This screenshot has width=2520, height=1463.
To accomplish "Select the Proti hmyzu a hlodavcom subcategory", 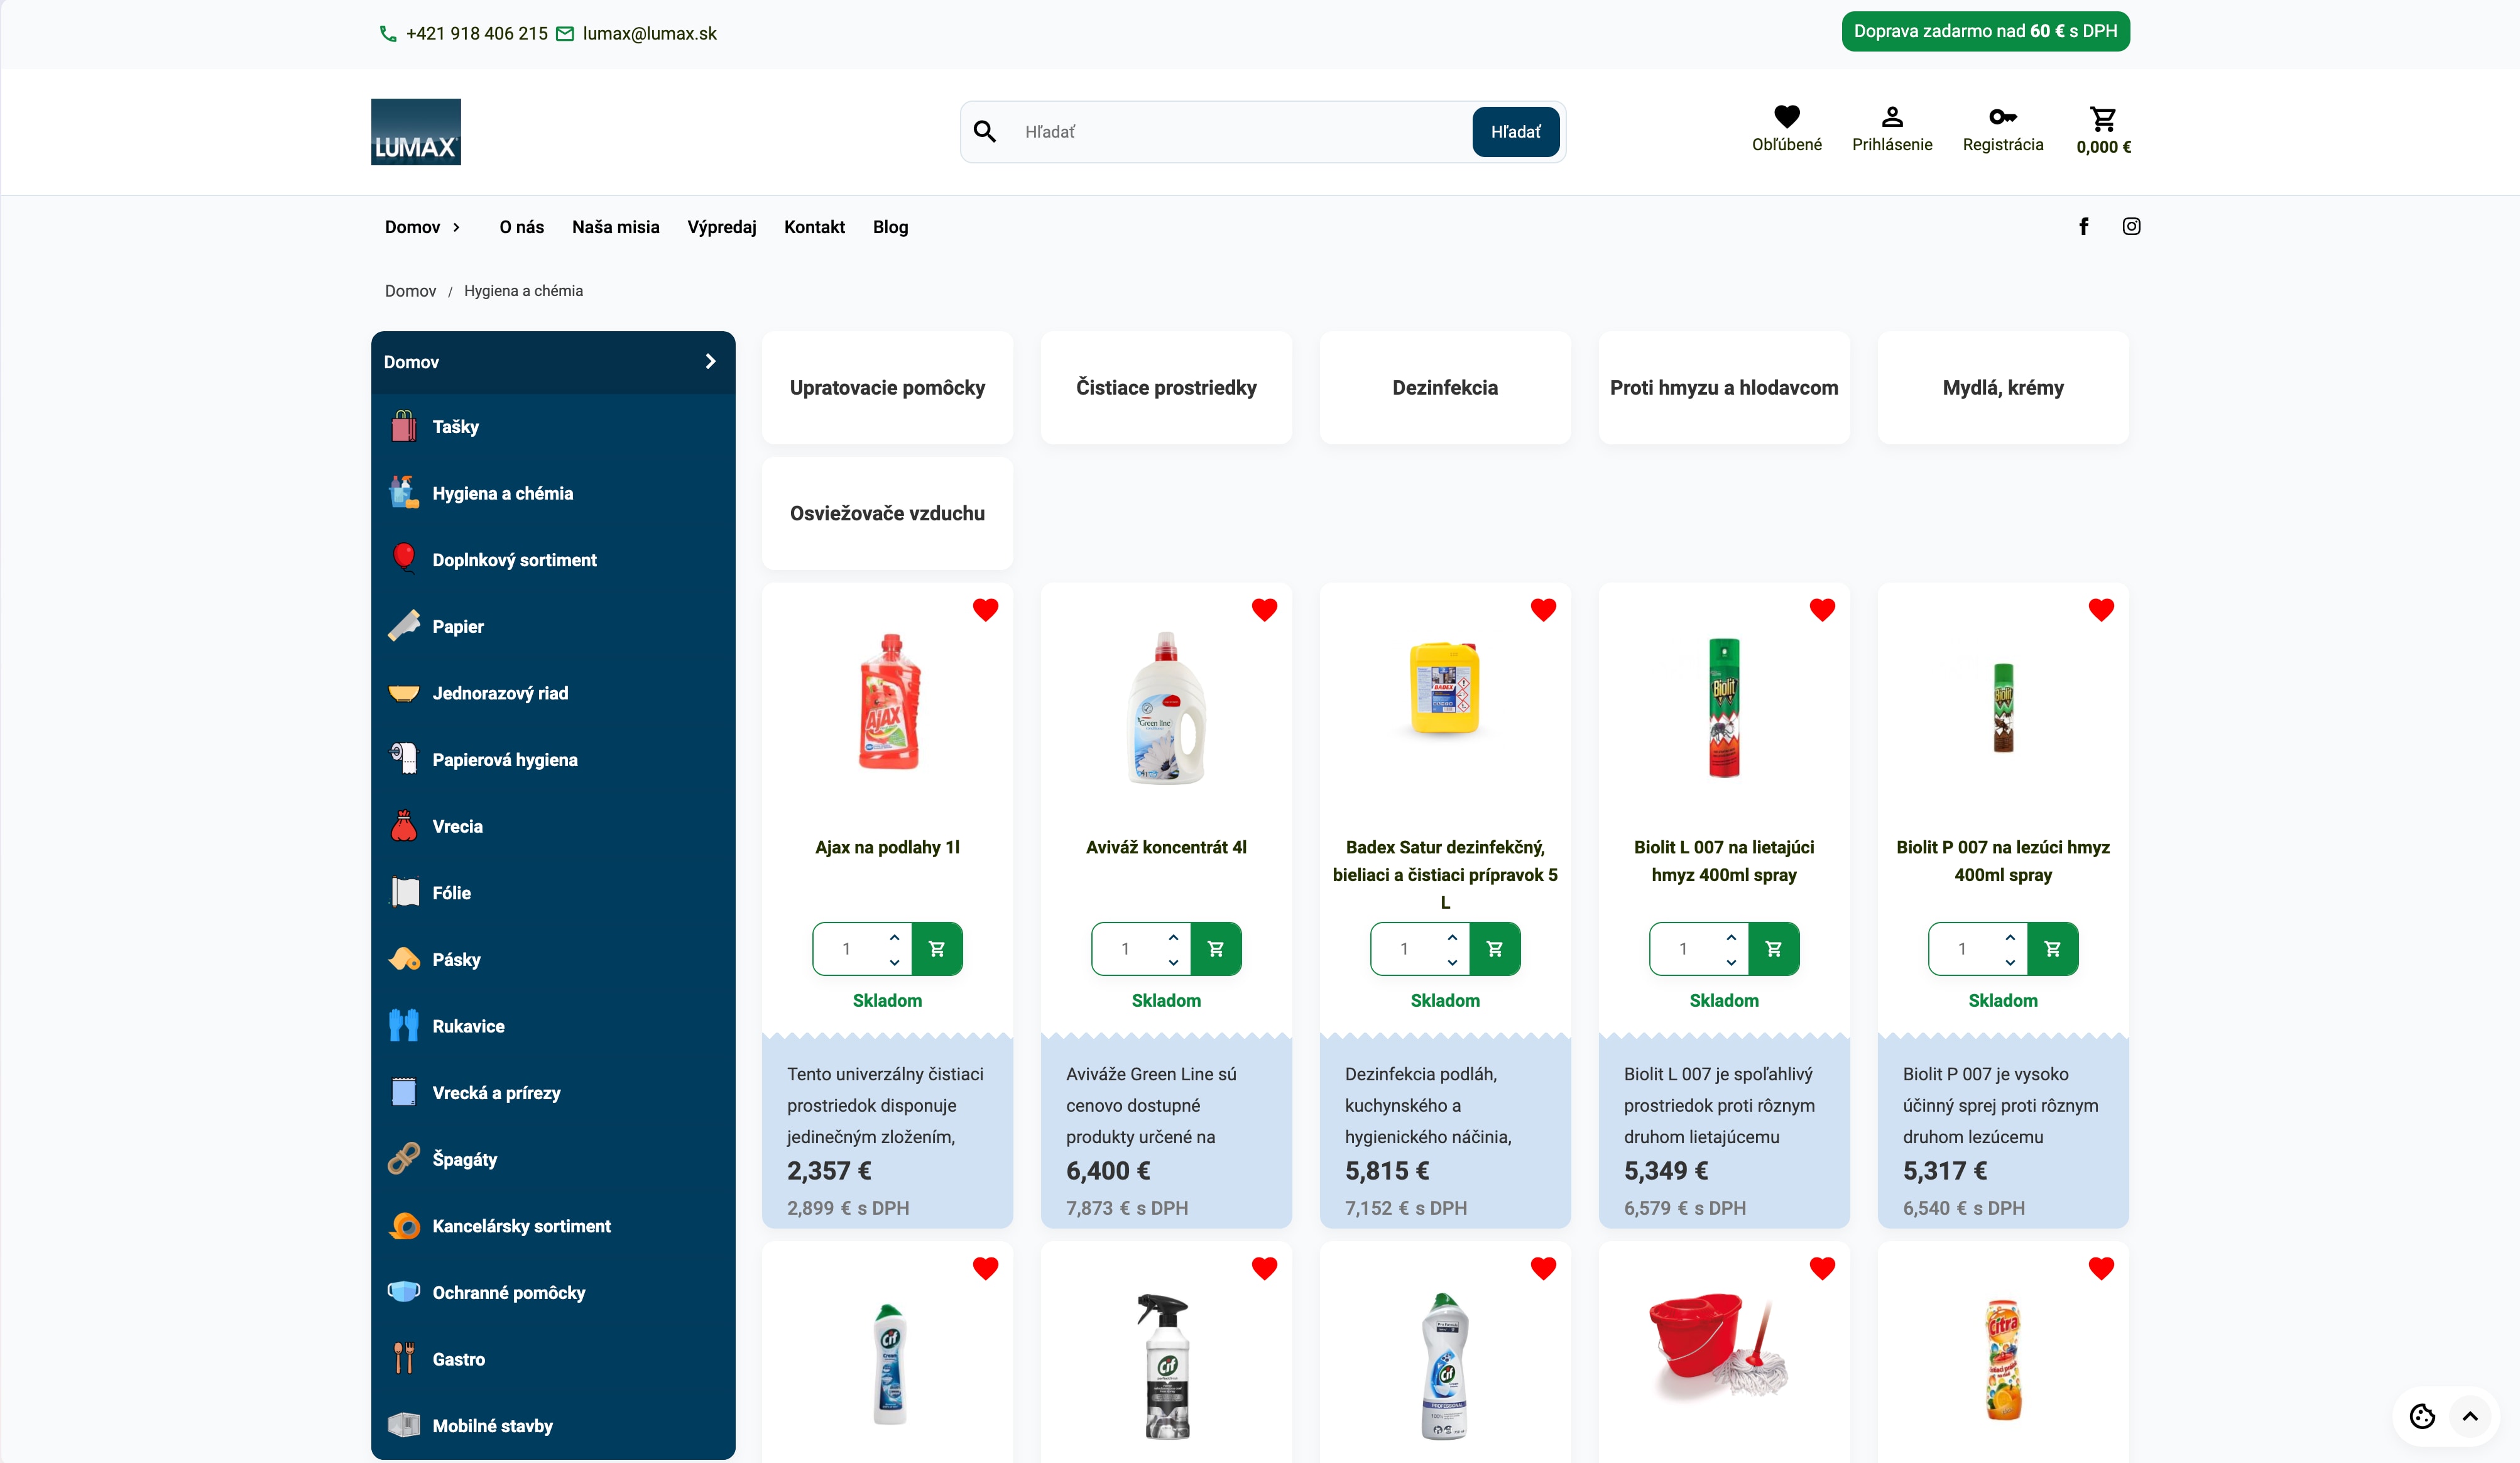I will coord(1724,388).
